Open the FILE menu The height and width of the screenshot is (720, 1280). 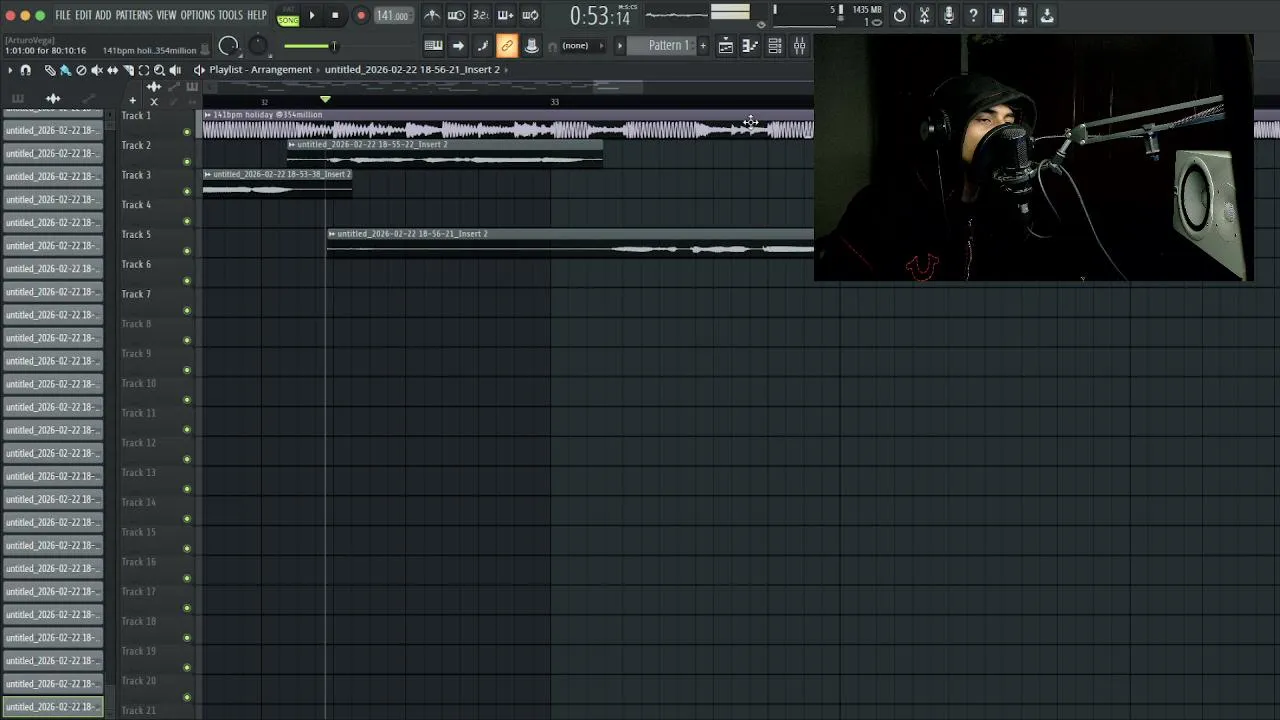tap(62, 15)
